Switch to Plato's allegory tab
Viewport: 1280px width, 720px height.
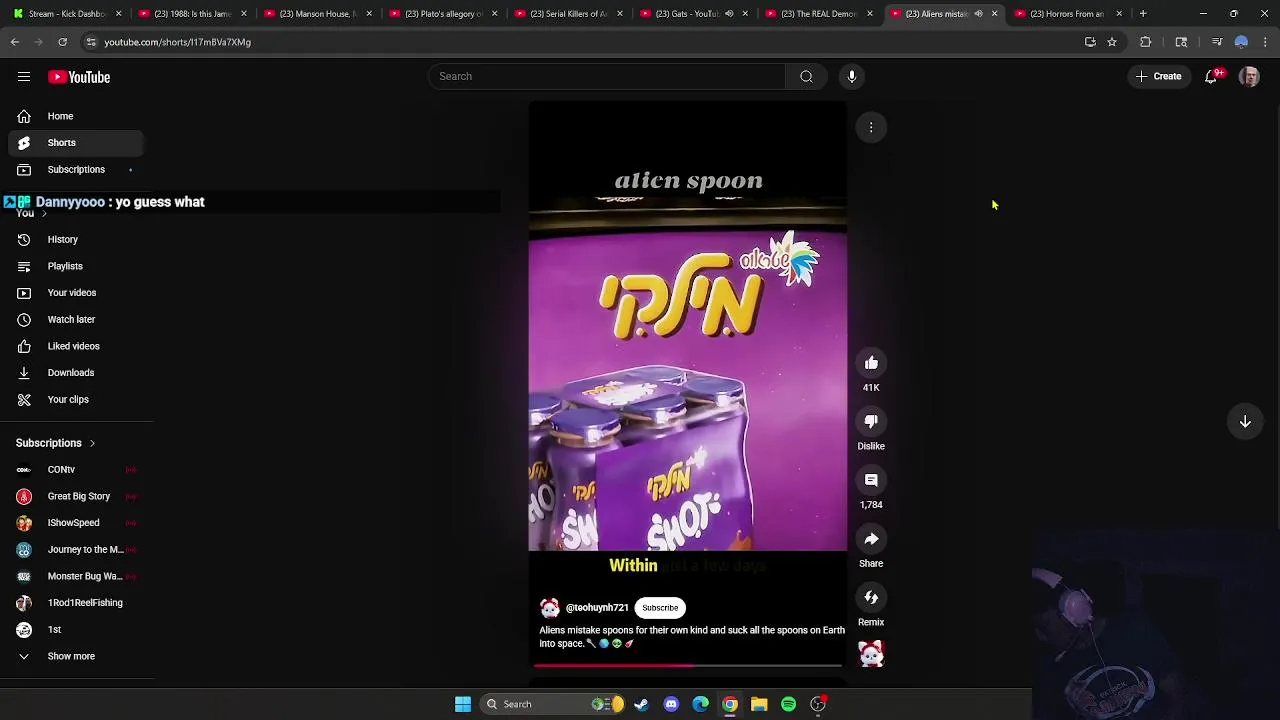pyautogui.click(x=443, y=14)
